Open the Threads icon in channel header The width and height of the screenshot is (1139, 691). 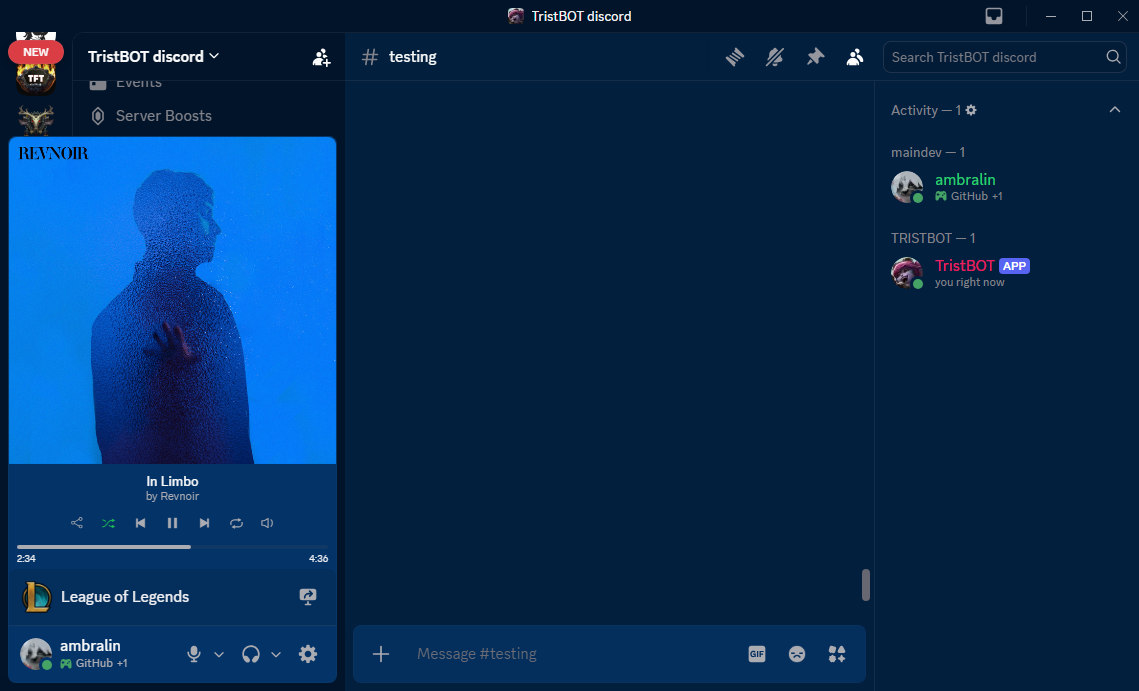[x=734, y=57]
